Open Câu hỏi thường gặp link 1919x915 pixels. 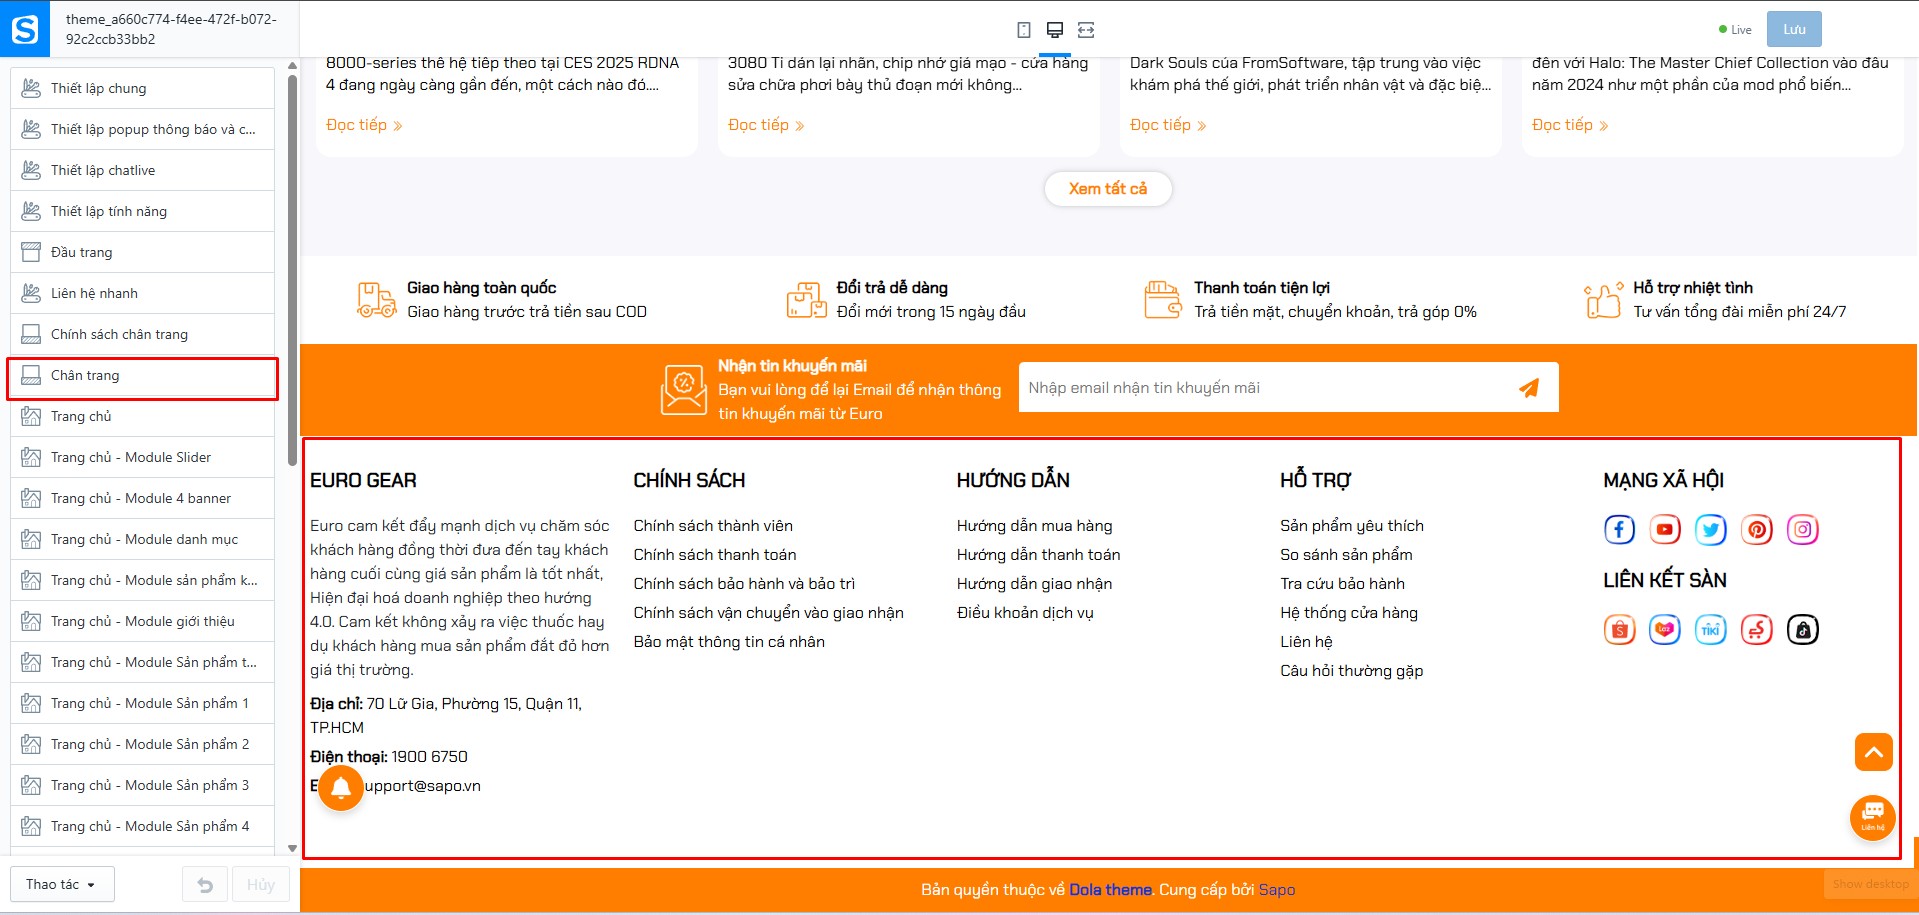point(1352,671)
